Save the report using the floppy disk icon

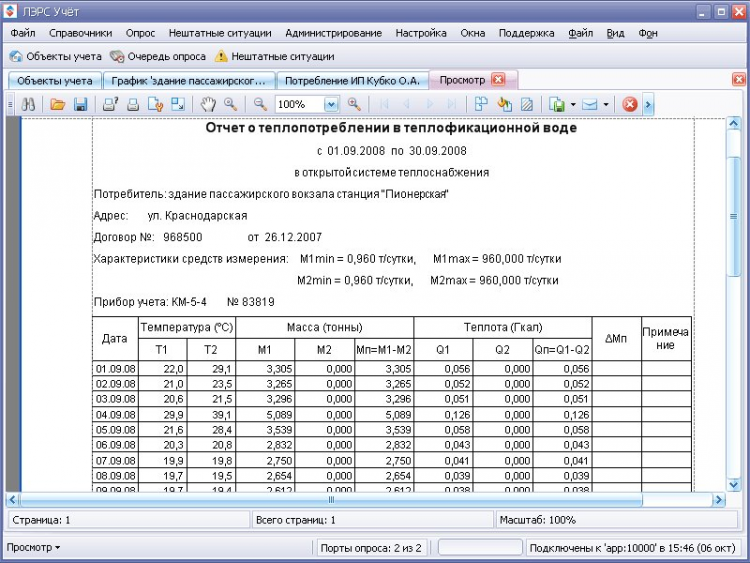tap(81, 104)
